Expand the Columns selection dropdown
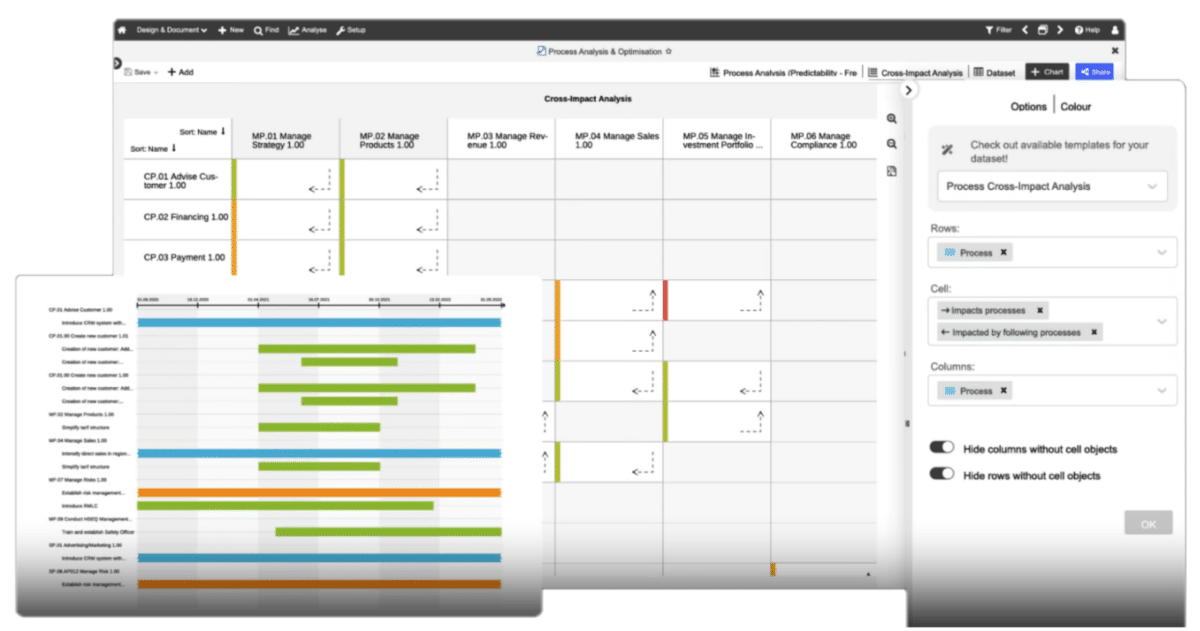This screenshot has height=631, width=1200. [1162, 391]
